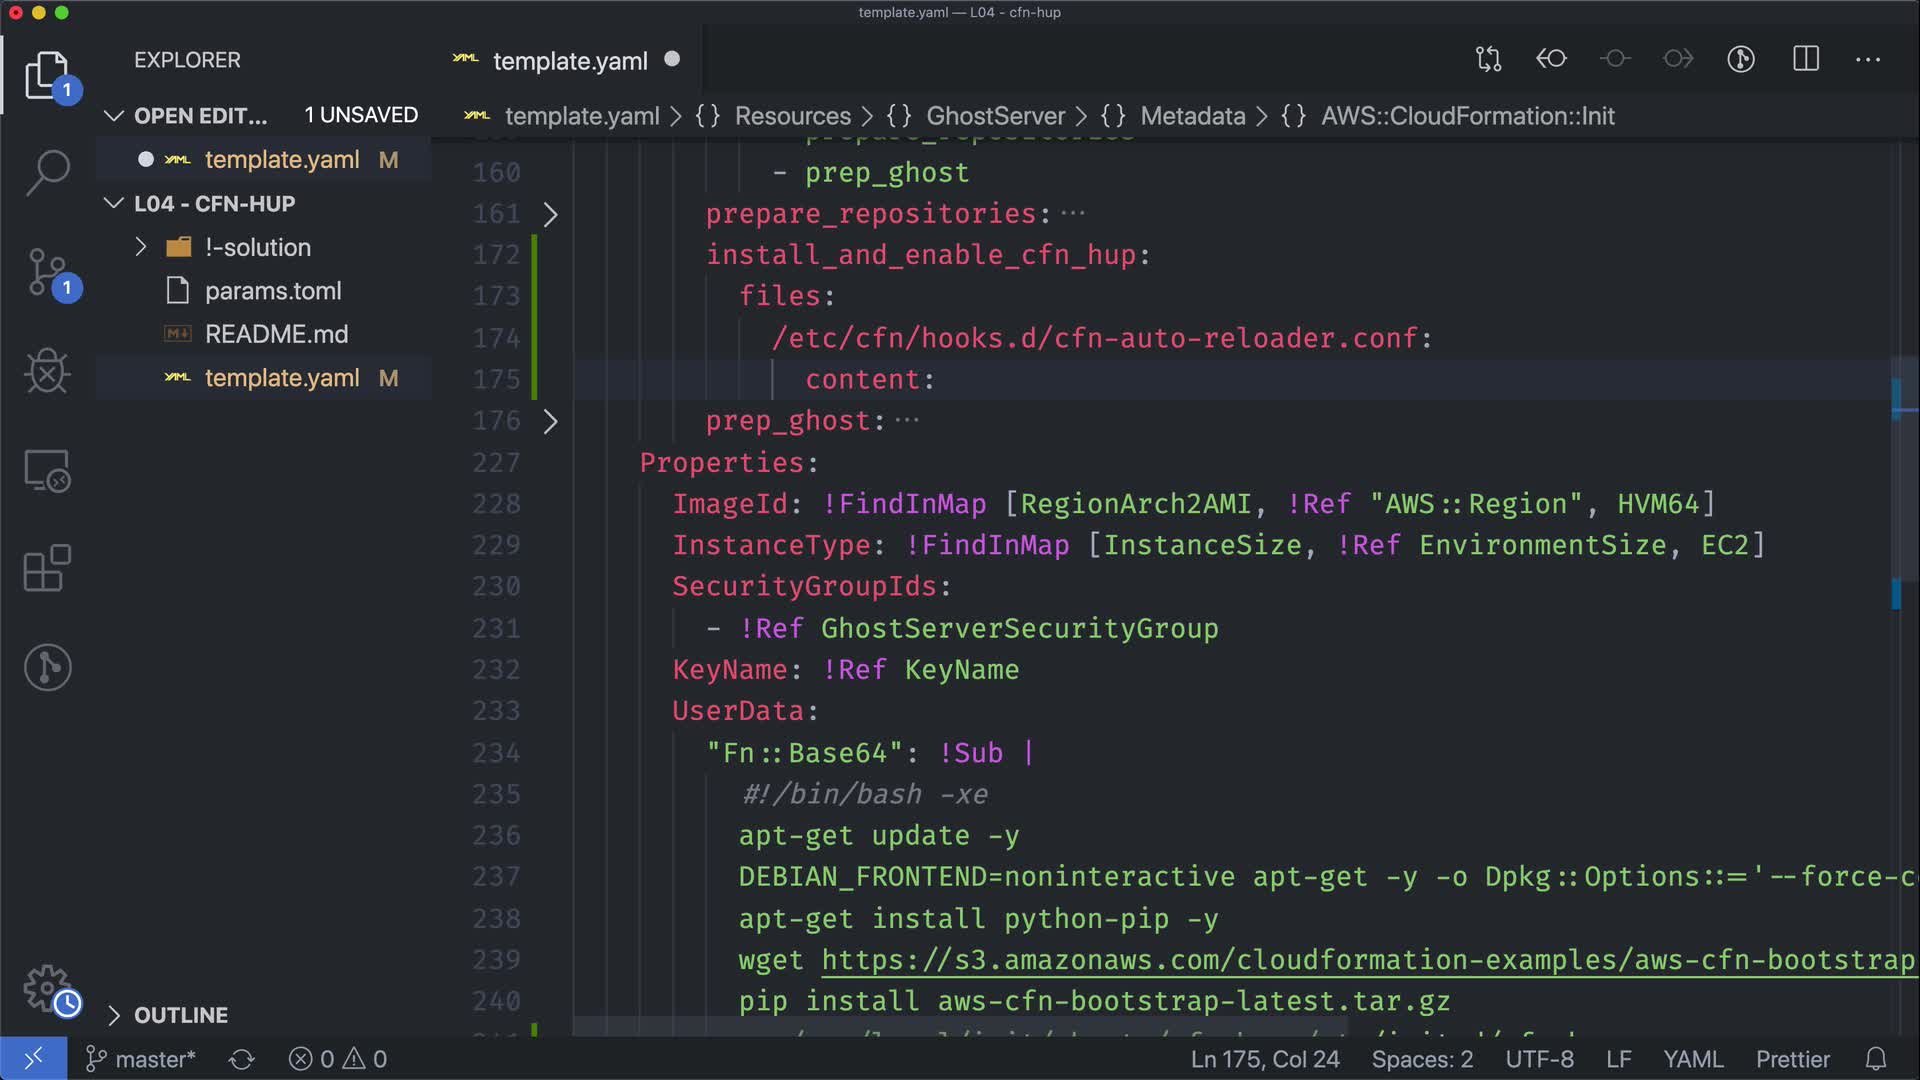Click Open Changes compare icon
Screen dimensions: 1920x1080
(x=1488, y=59)
